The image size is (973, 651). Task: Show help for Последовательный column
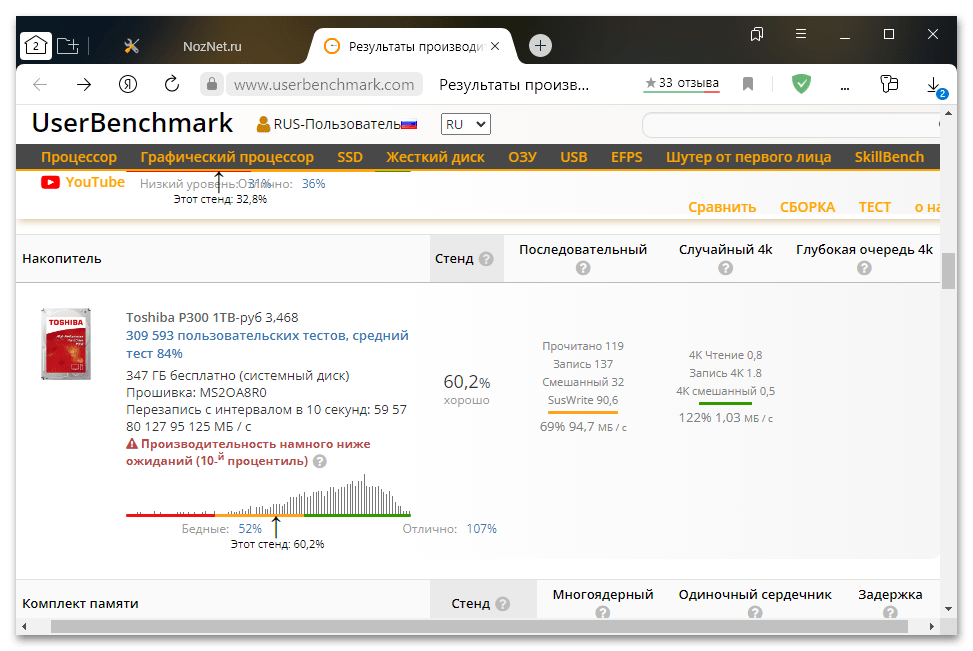583,268
